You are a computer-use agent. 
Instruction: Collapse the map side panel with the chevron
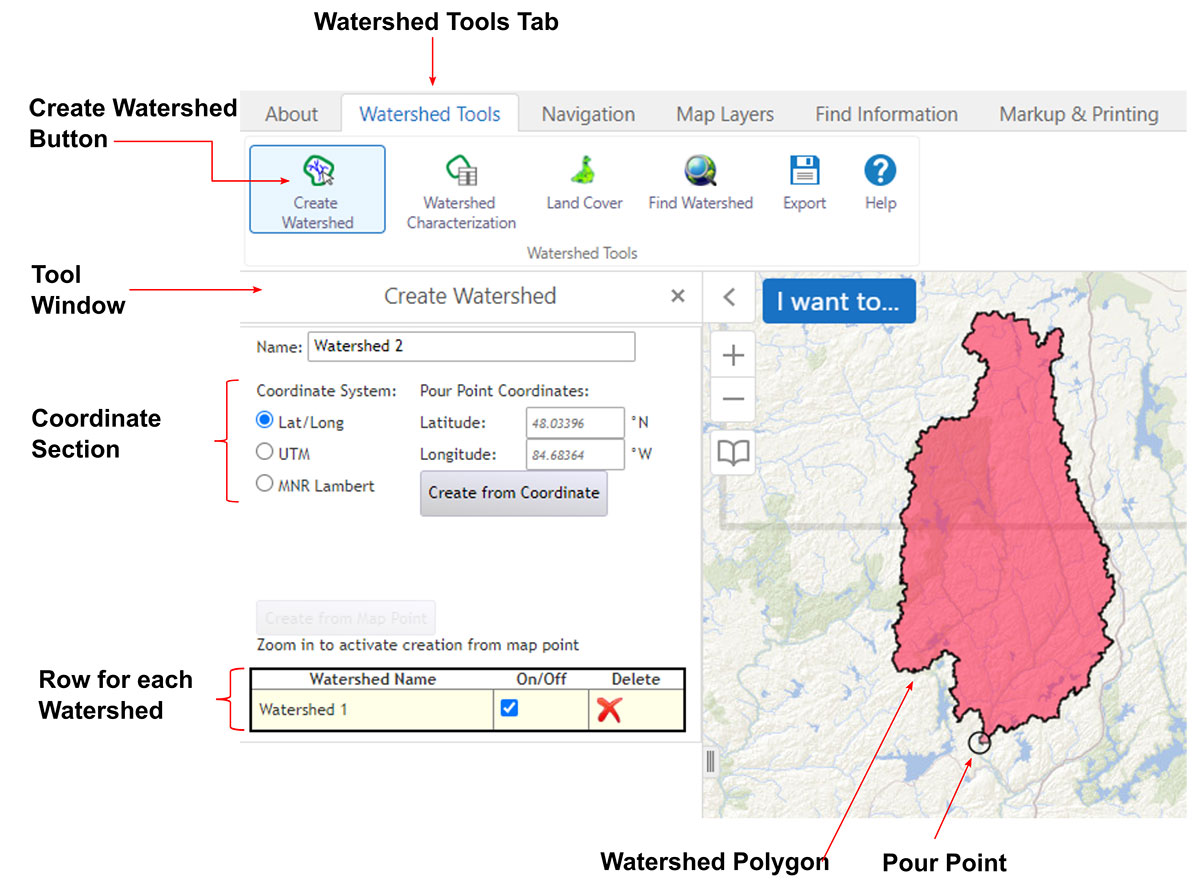click(729, 298)
